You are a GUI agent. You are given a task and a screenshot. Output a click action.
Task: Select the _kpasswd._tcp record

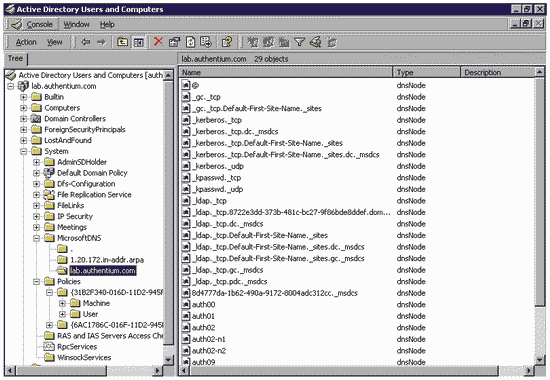216,178
